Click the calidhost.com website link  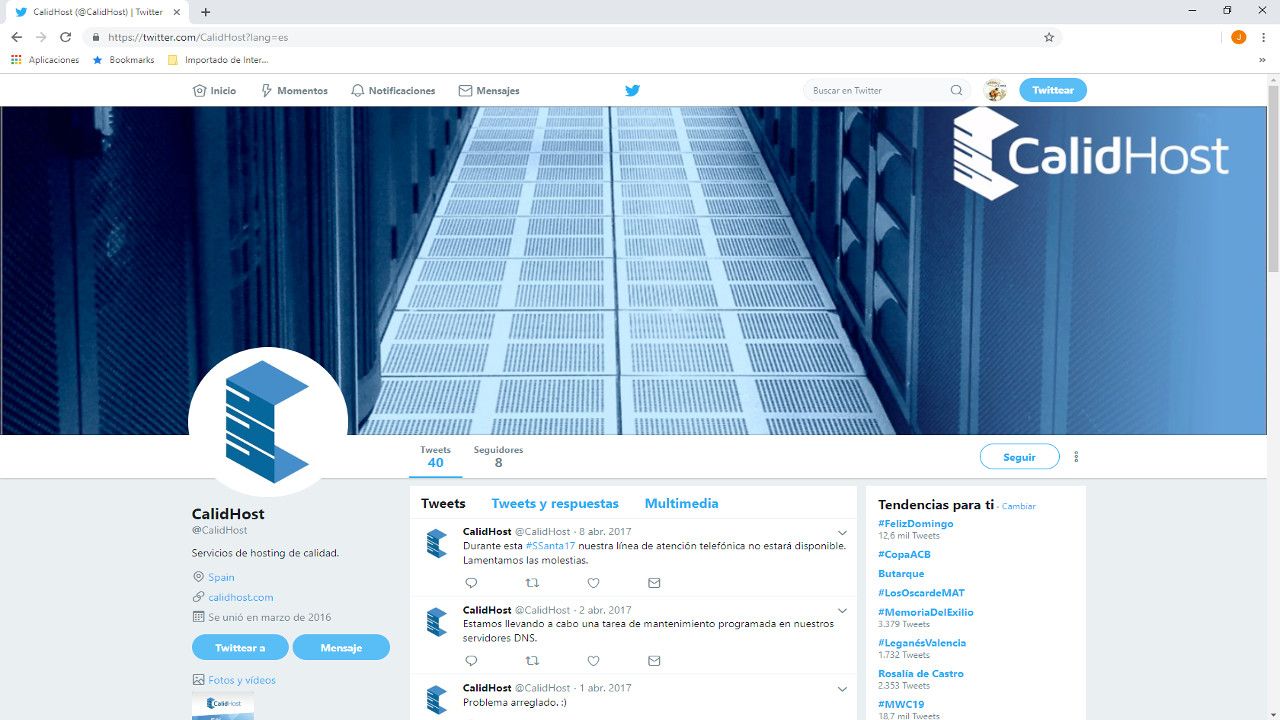coord(240,597)
